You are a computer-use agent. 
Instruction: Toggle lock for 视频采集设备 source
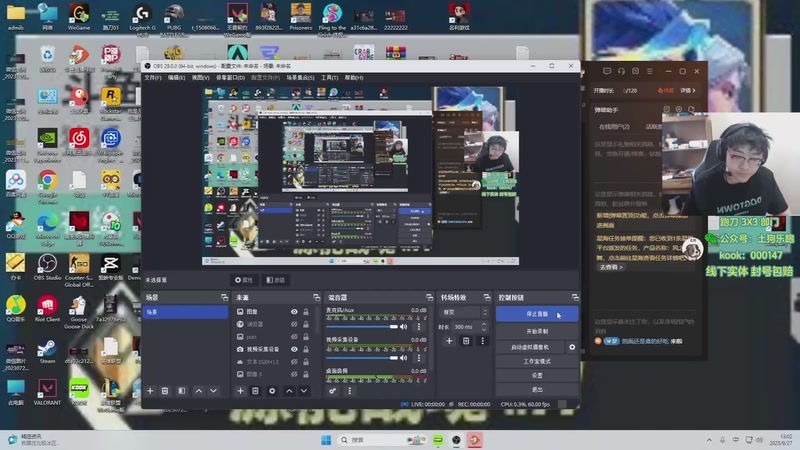[306, 349]
